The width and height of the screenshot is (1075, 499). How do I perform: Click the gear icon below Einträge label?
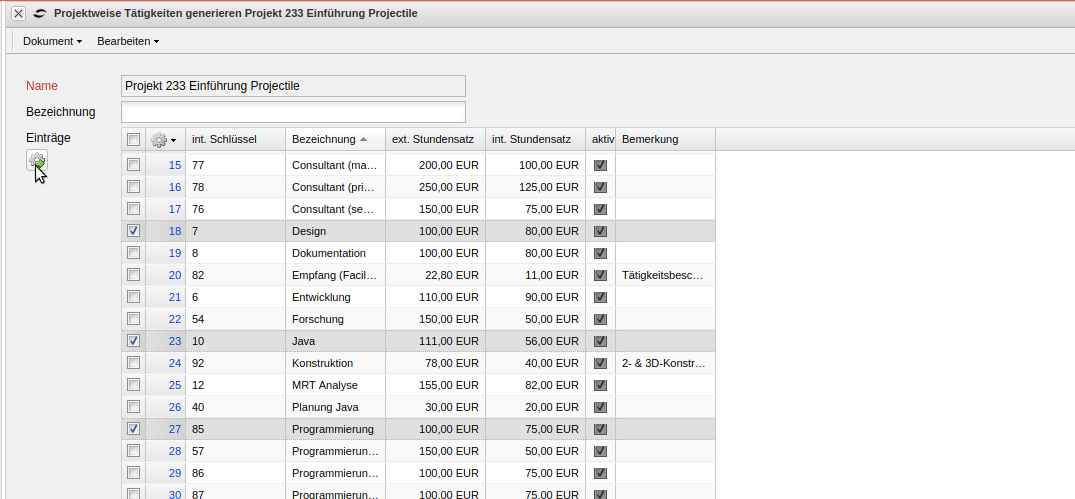point(37,160)
